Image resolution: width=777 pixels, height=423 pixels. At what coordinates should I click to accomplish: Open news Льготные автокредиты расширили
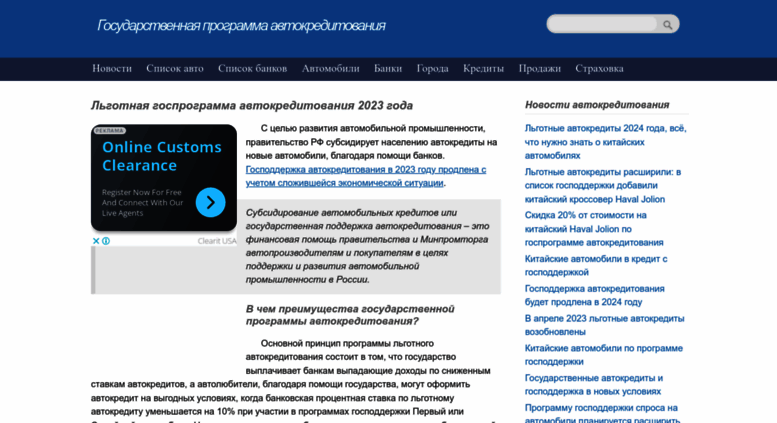(x=603, y=185)
